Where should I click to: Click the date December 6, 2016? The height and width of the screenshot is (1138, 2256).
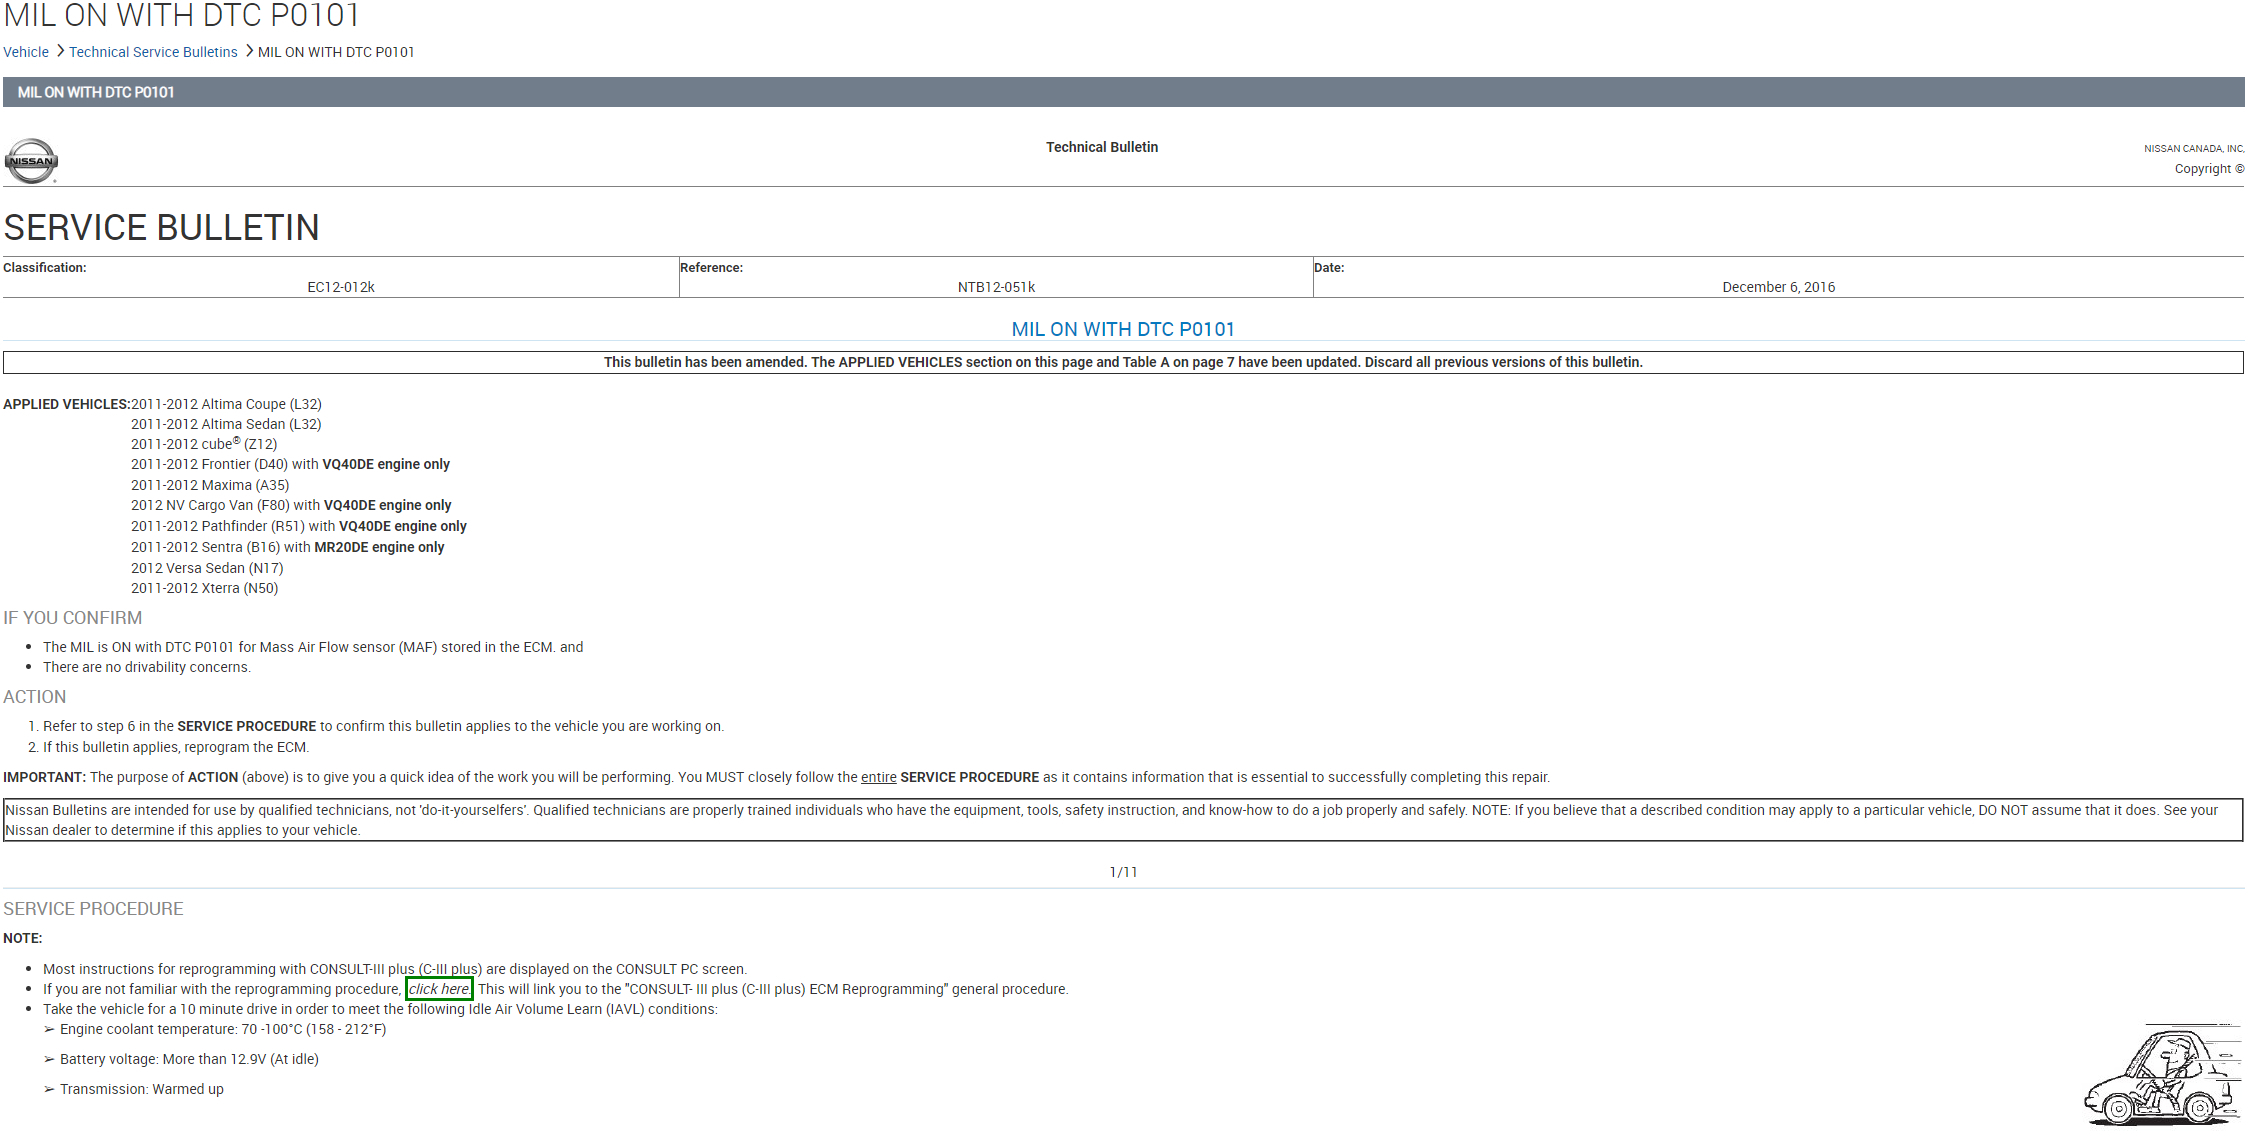tap(1778, 287)
